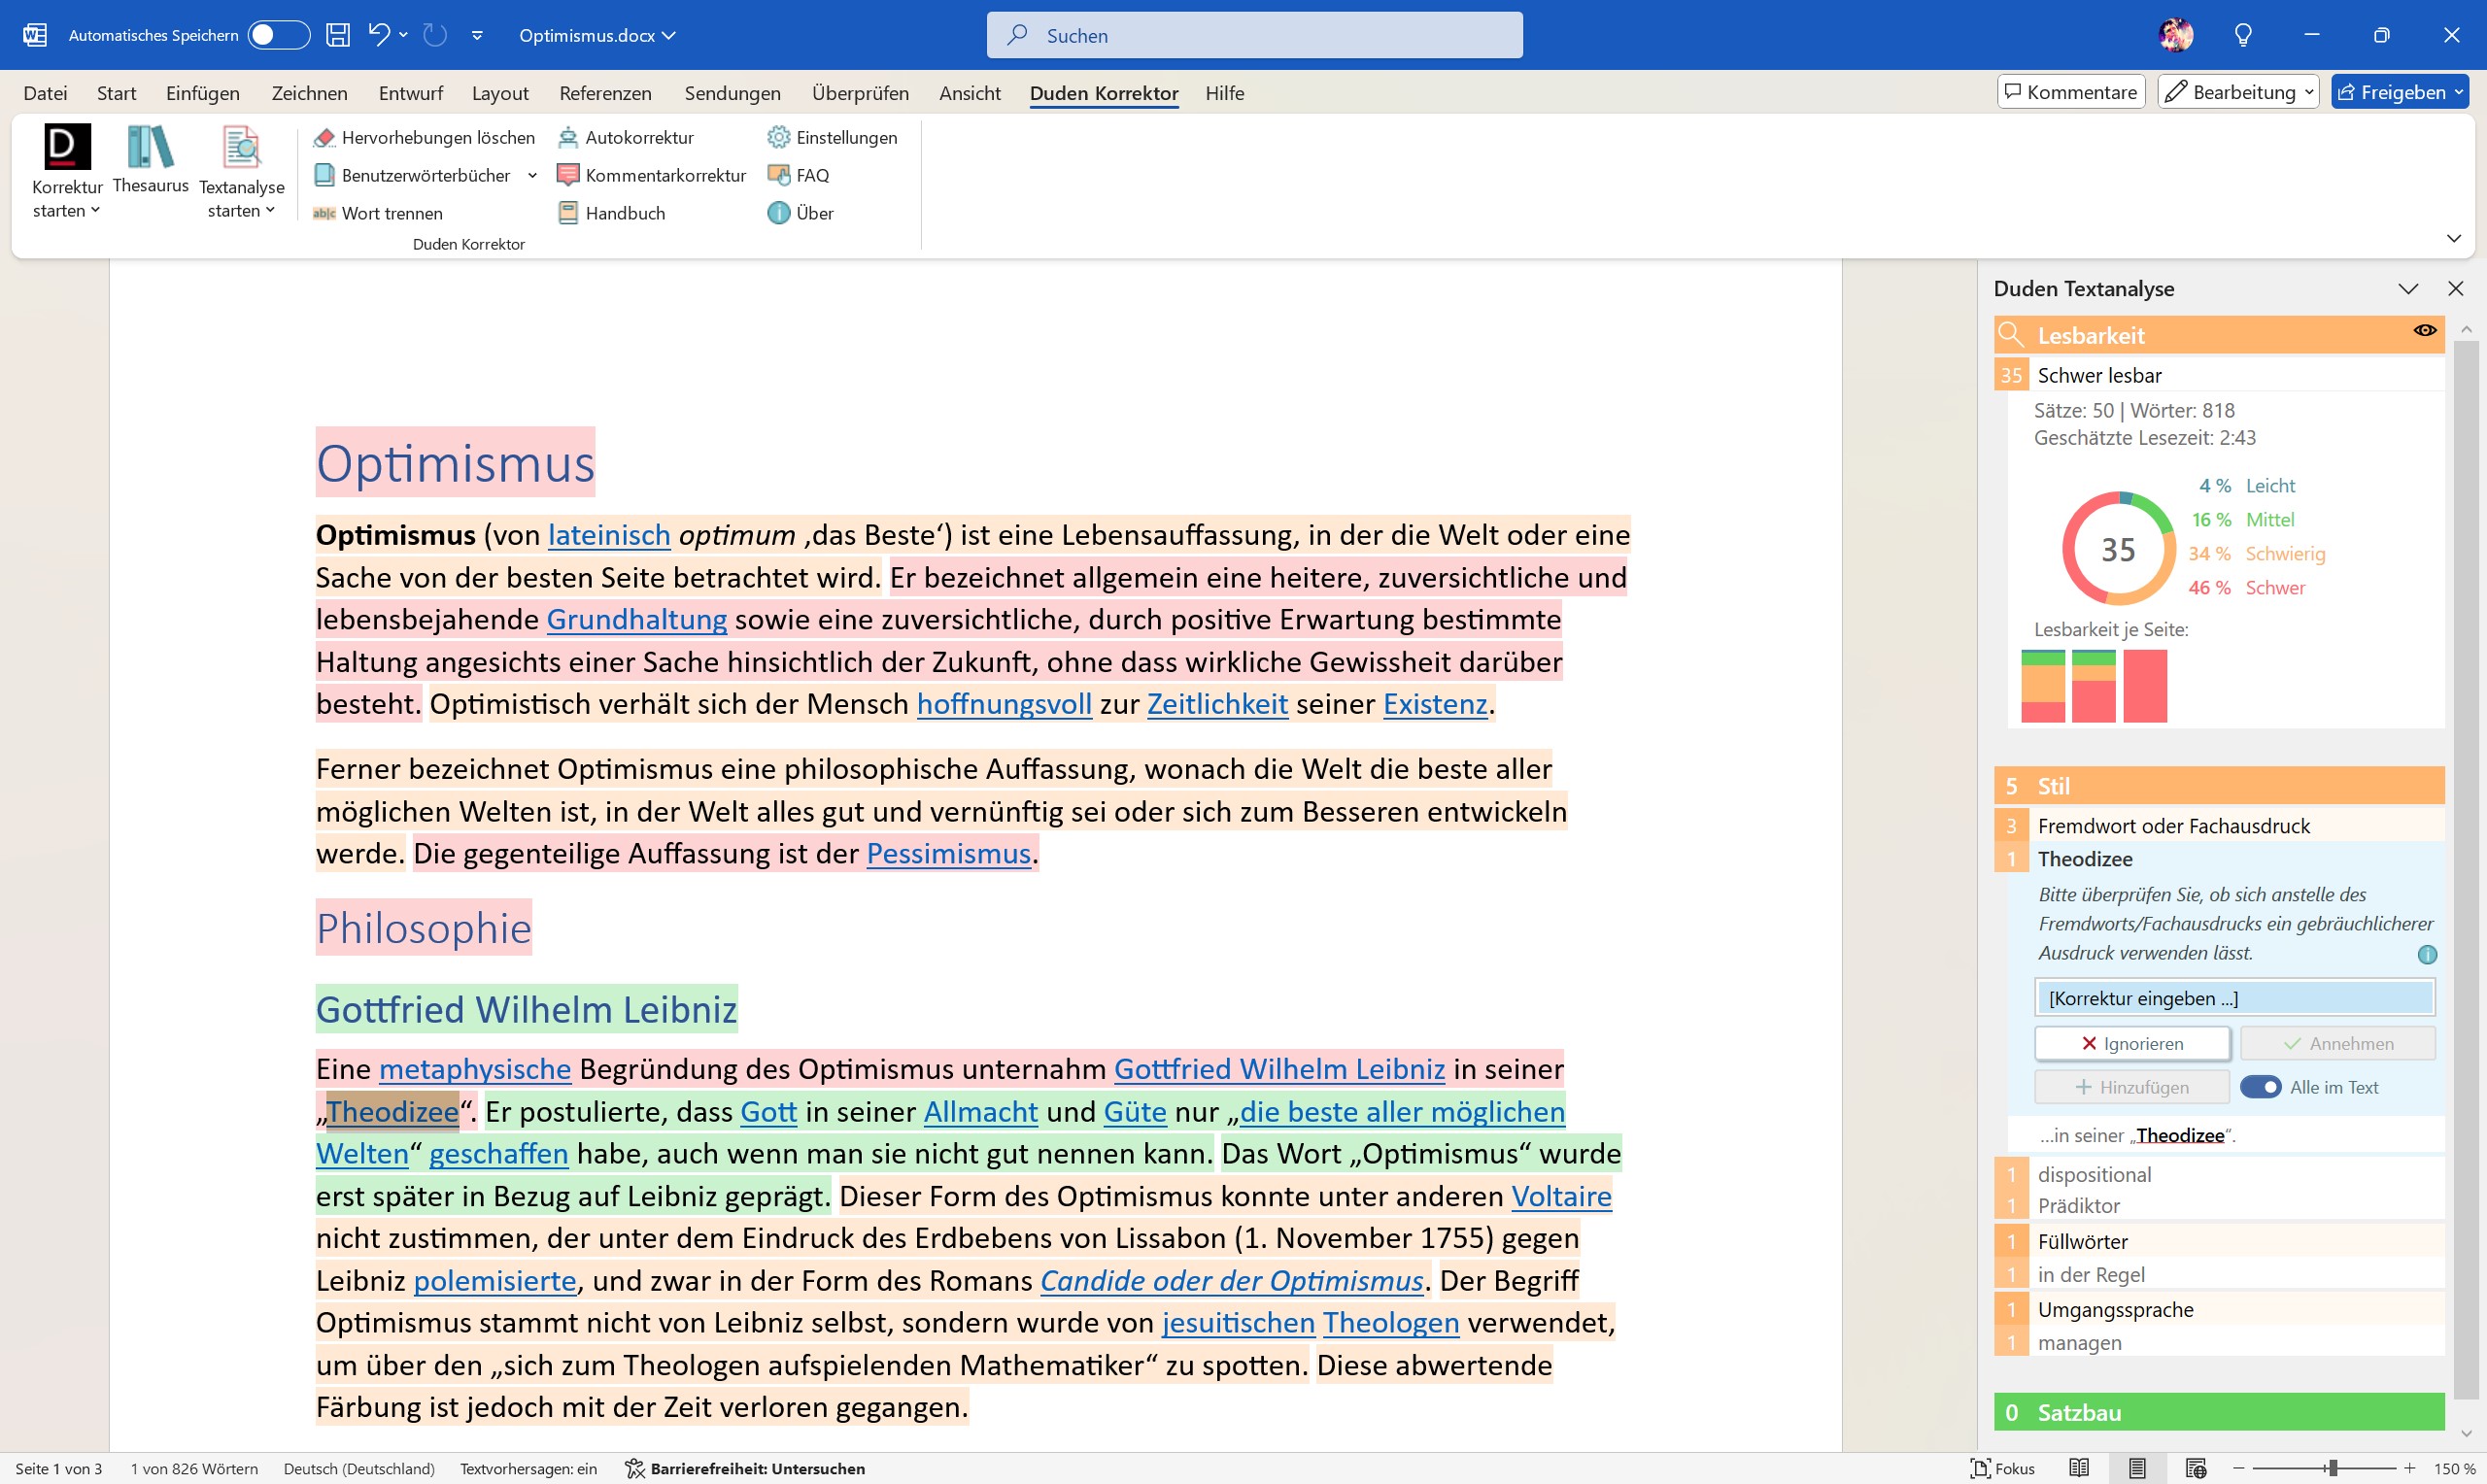
Task: Open the Thesaurus
Action: [150, 160]
